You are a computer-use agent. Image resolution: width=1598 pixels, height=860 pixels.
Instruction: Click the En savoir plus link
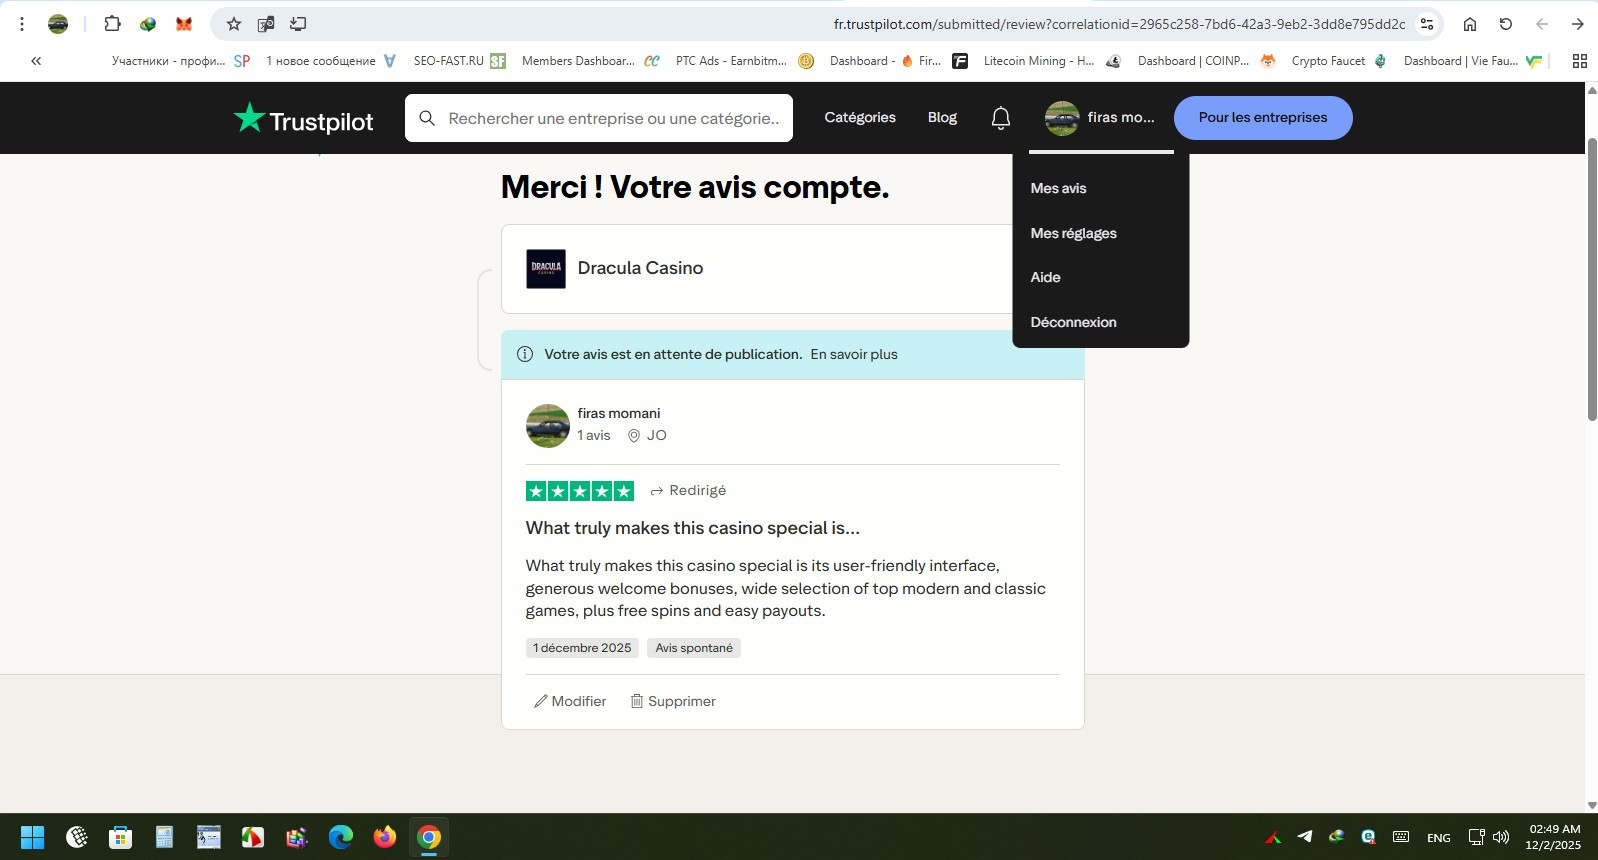click(854, 354)
